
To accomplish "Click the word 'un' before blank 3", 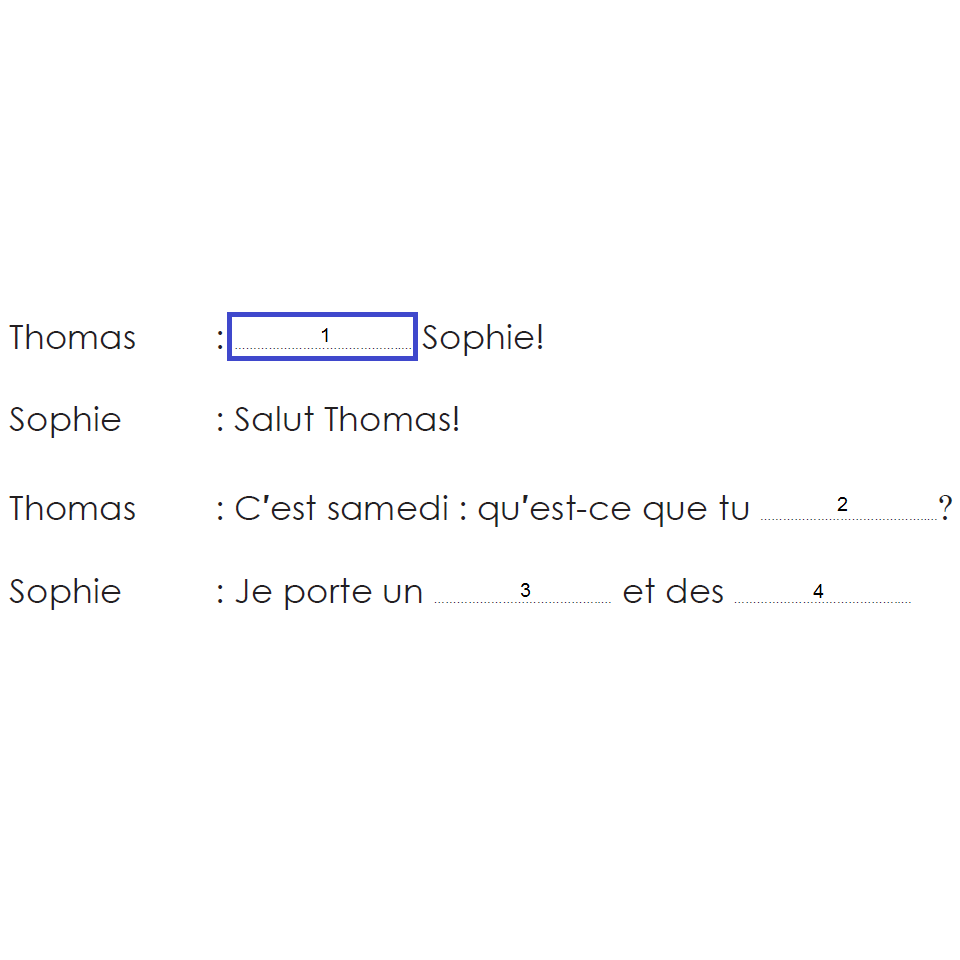I will coord(403,593).
